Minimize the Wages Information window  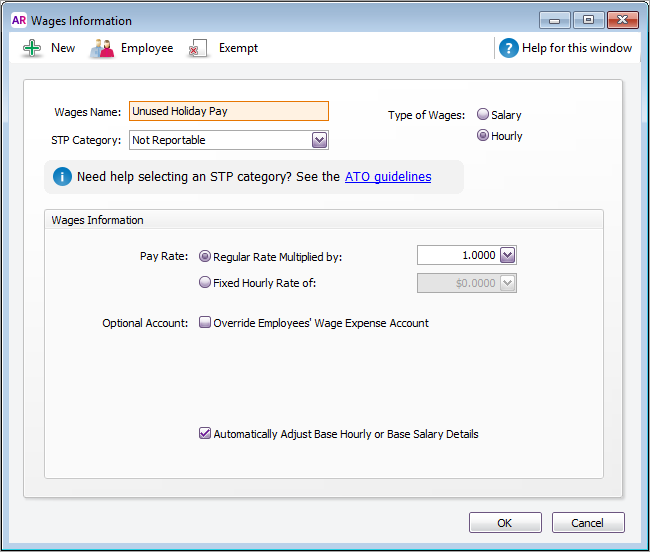[555, 20]
